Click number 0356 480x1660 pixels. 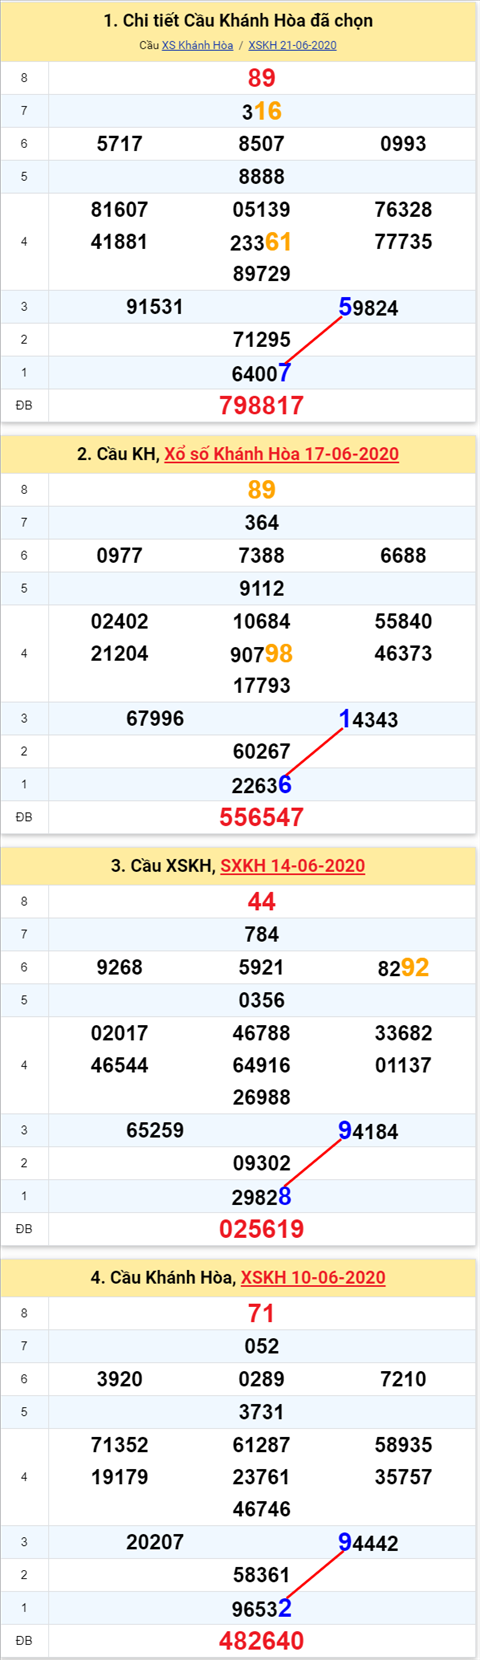(261, 1001)
